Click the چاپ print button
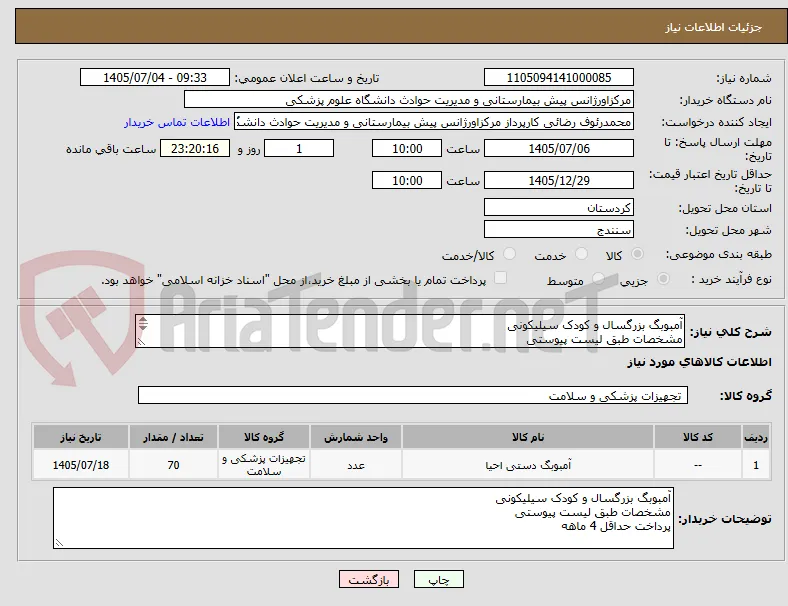 tap(438, 579)
